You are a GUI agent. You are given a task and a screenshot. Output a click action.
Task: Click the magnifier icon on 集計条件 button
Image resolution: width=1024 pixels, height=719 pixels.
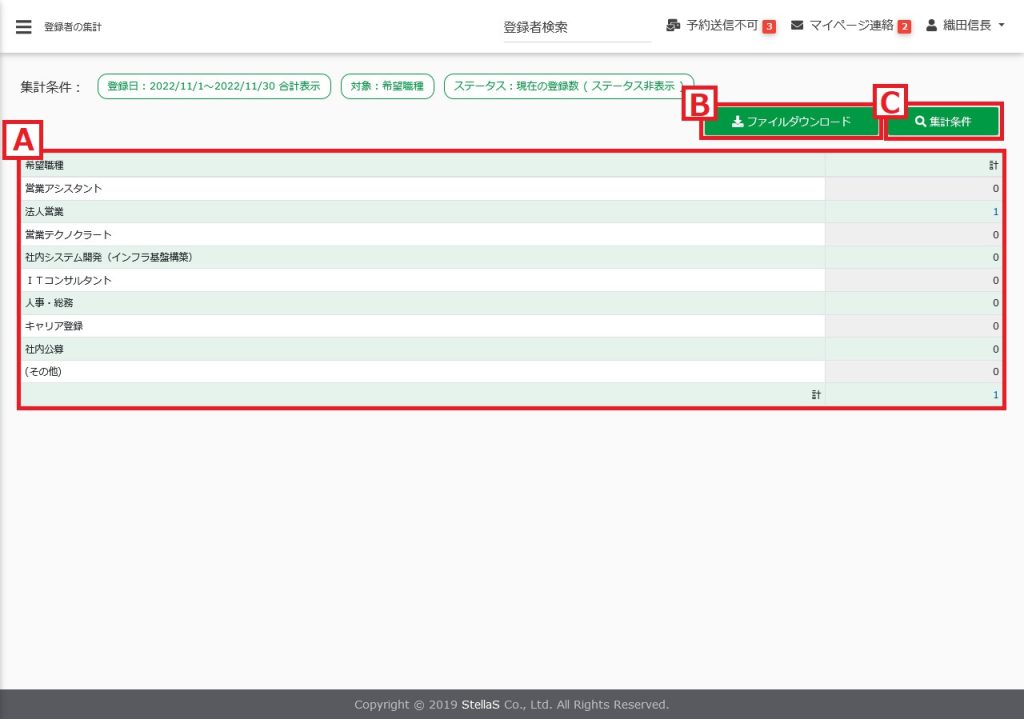[x=920, y=122]
